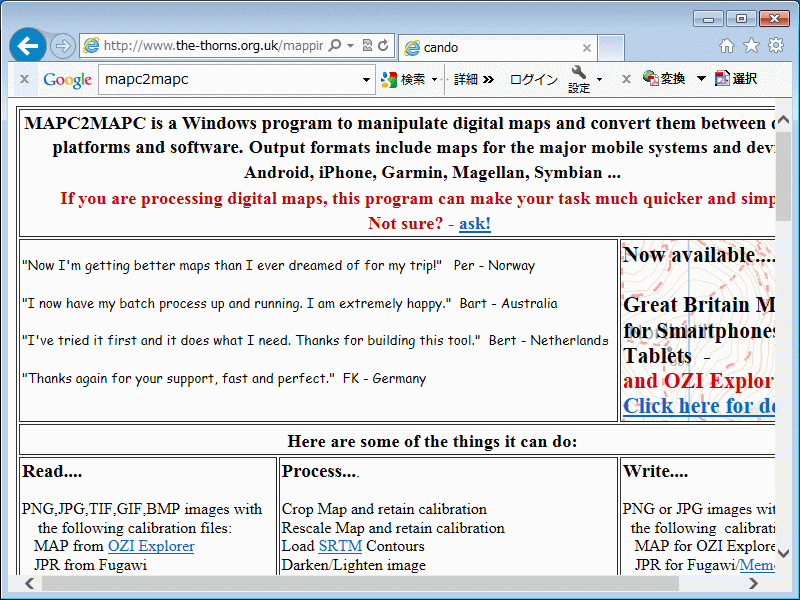Click the 変換 convert toolbar button

(664, 79)
